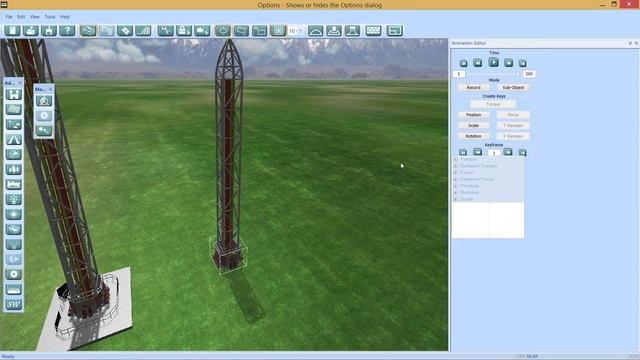640x360 pixels.
Task: Click the starburst light icon in Add palette
Action: pyautogui.click(x=13, y=214)
